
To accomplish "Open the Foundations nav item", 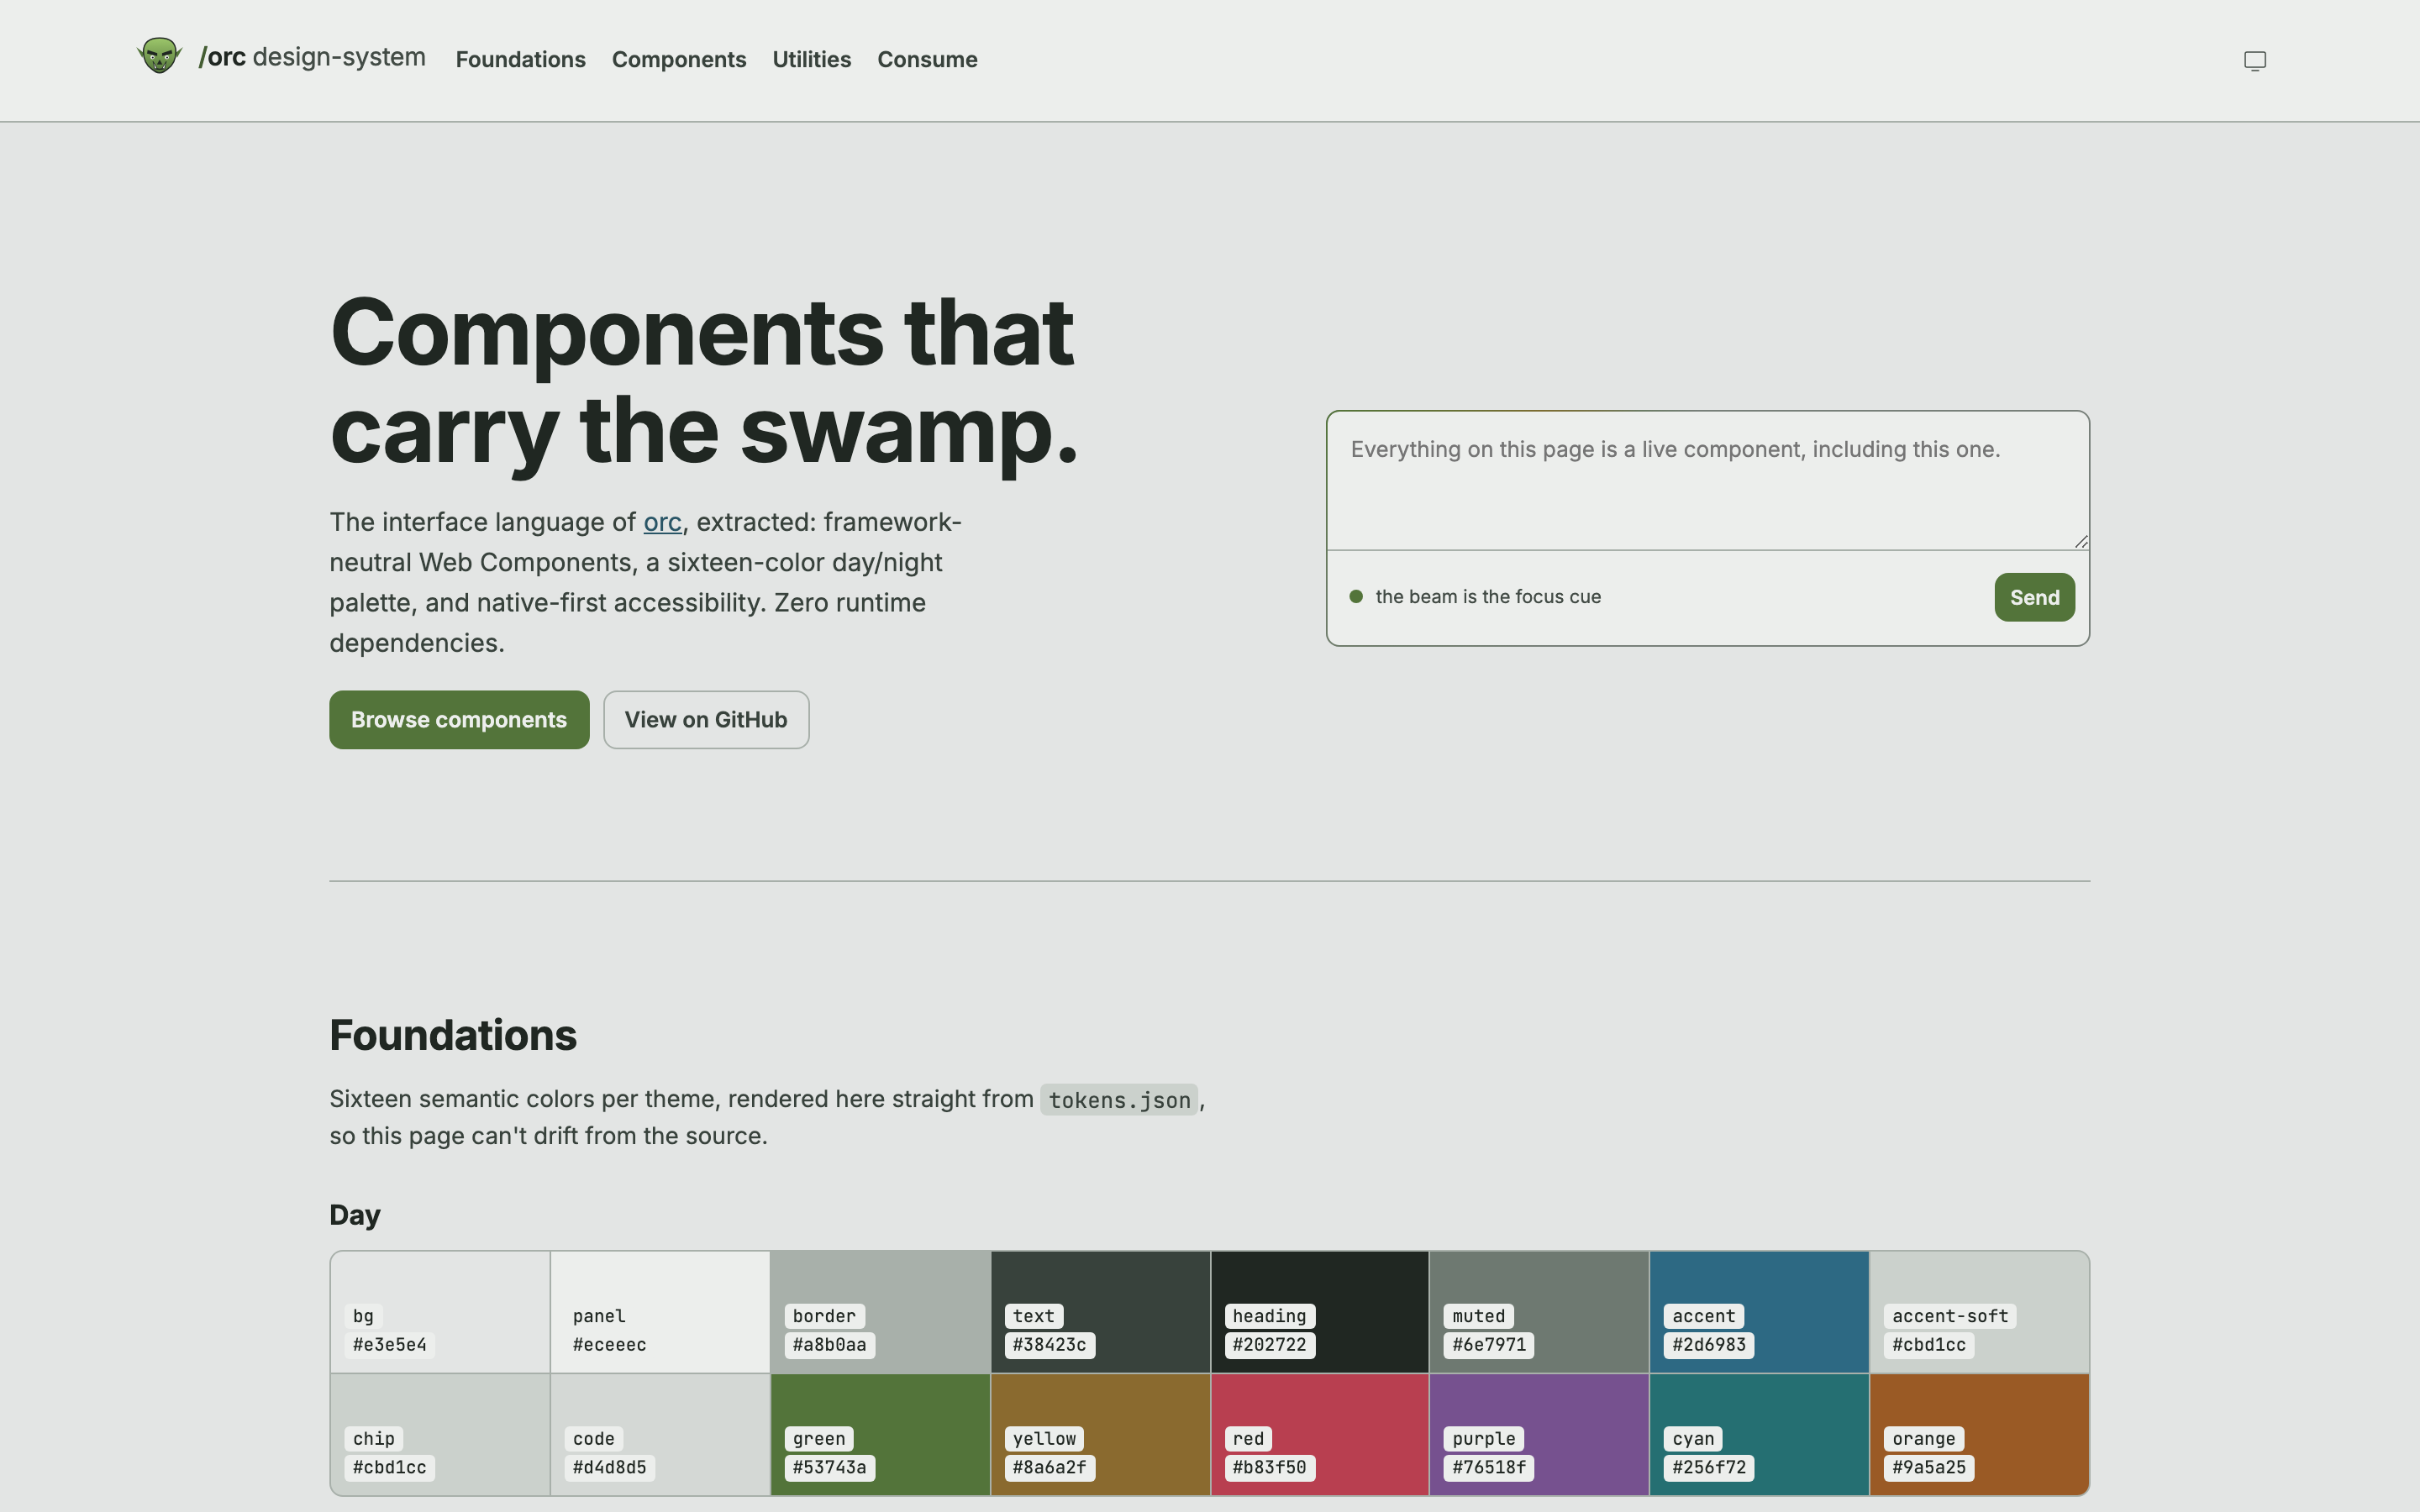I will pyautogui.click(x=520, y=60).
